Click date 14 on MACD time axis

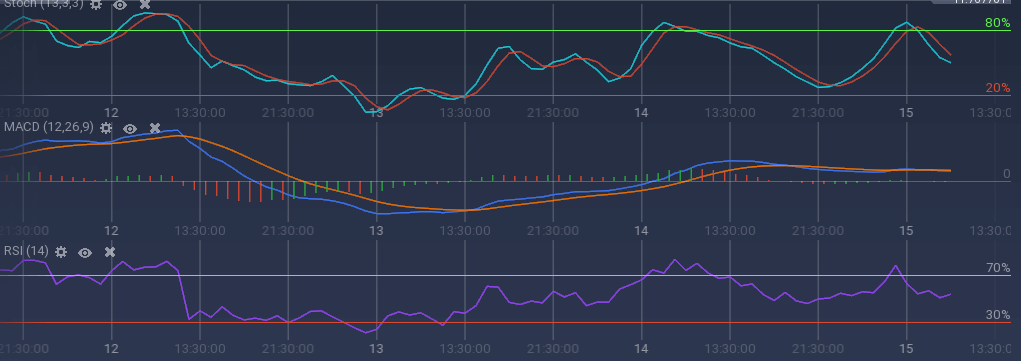(641, 231)
